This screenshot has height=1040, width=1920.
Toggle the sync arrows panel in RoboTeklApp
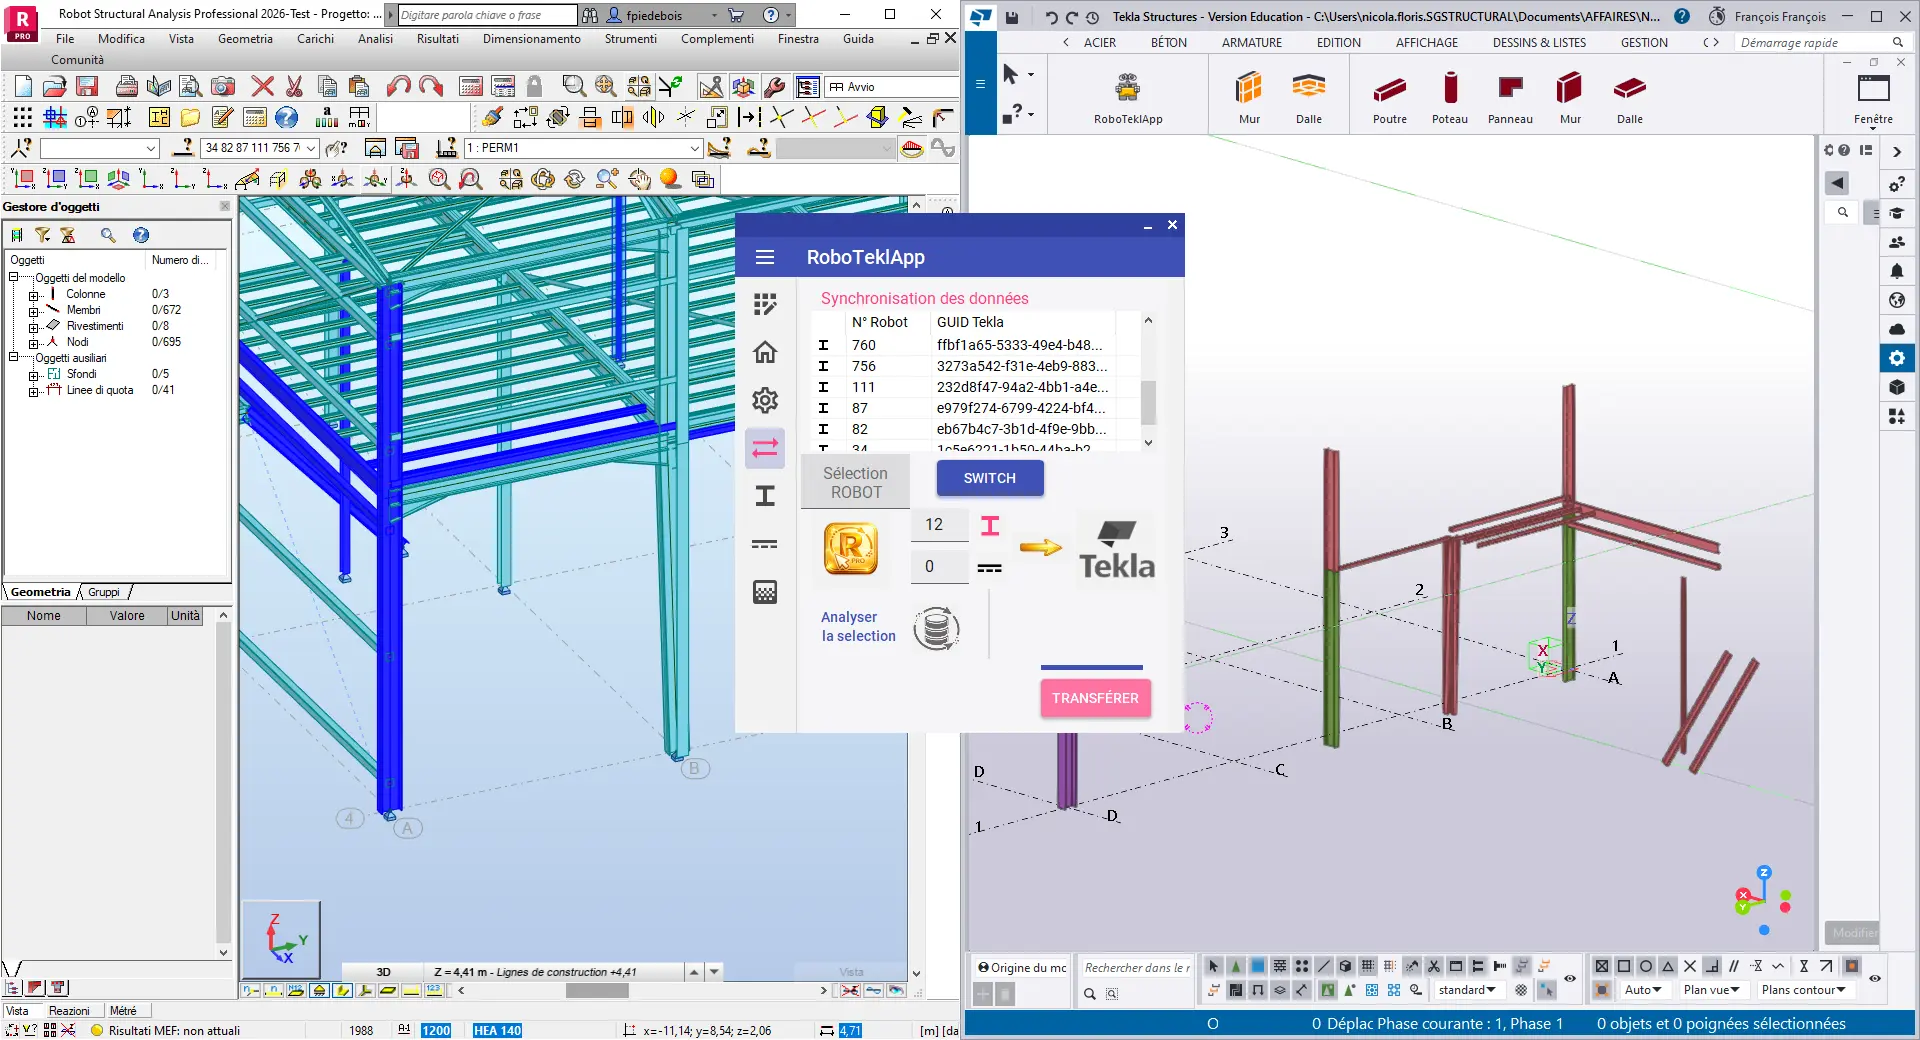coord(765,448)
